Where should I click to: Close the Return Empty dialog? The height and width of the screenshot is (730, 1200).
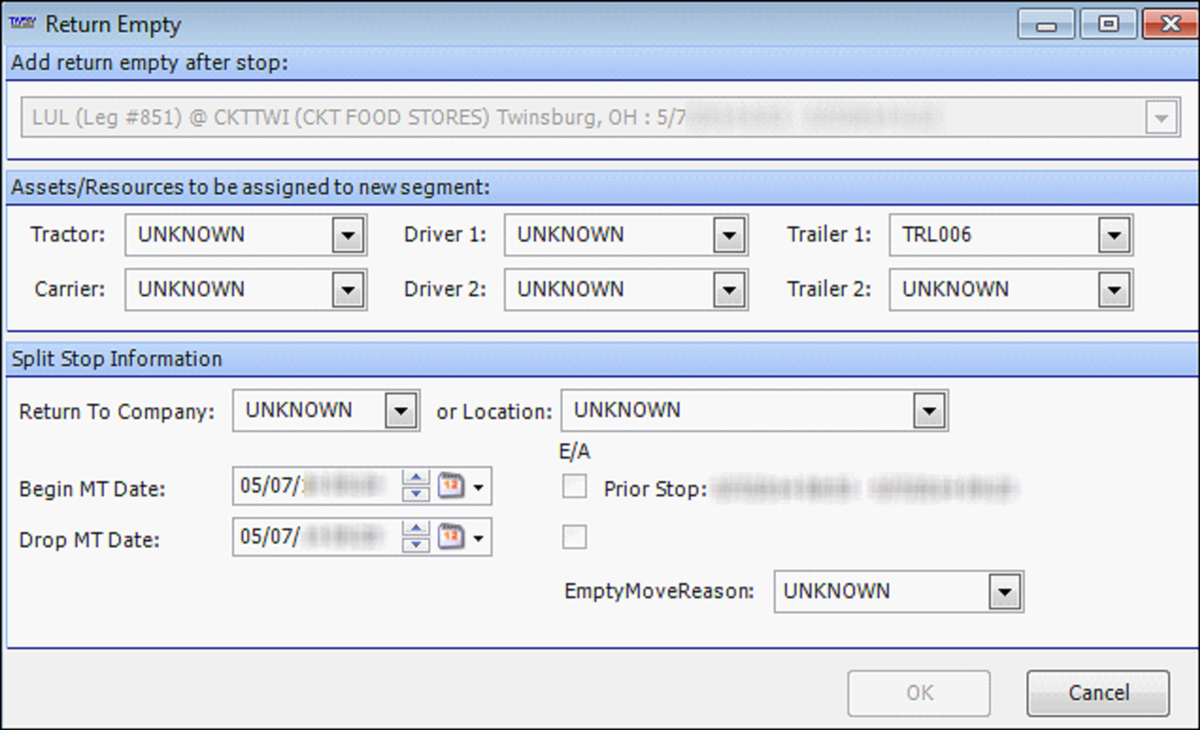[x=1169, y=23]
